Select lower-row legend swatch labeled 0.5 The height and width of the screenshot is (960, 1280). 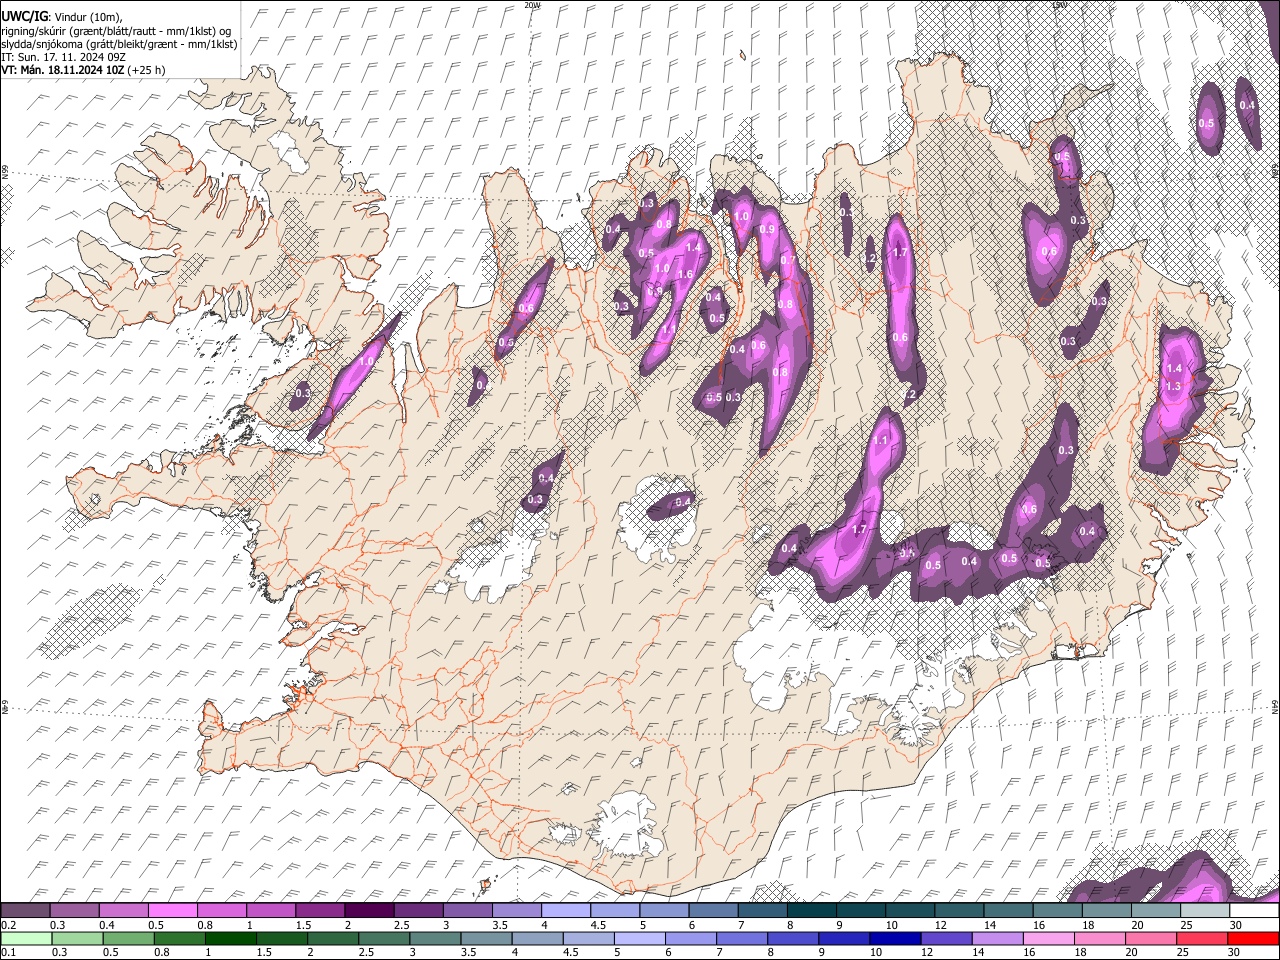(128, 938)
